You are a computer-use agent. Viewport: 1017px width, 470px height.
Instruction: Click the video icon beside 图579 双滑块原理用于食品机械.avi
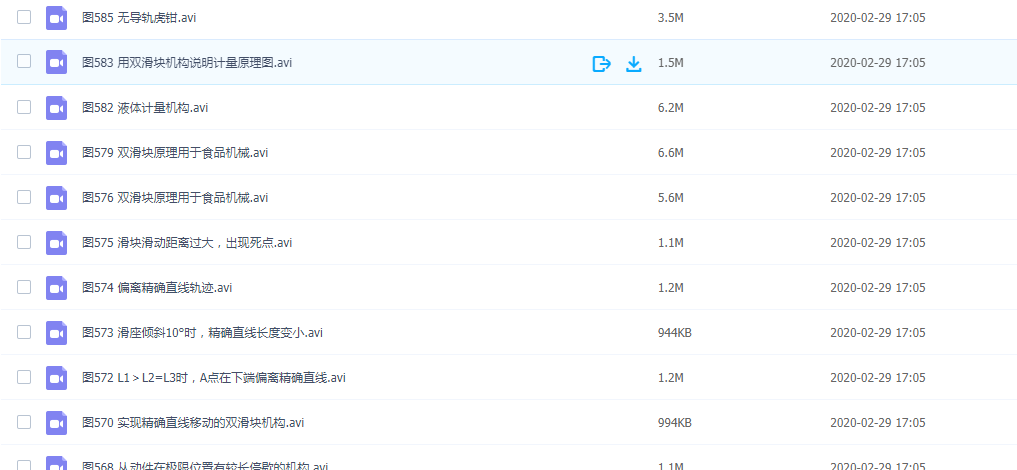56,153
